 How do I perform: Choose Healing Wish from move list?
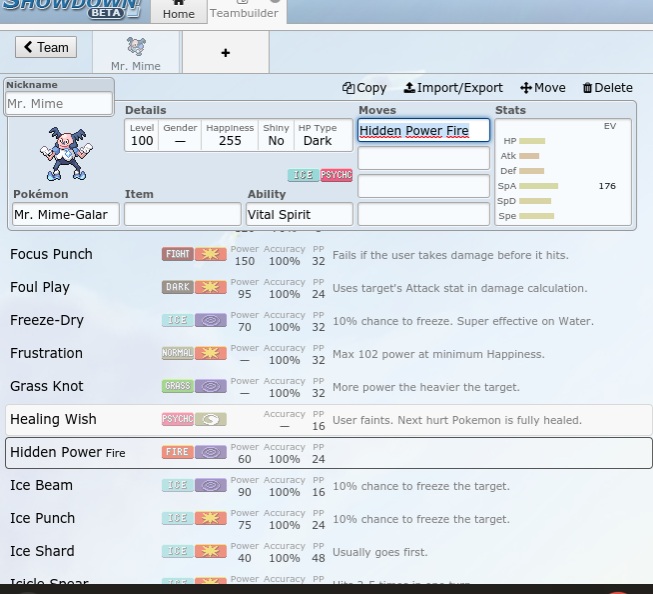pyautogui.click(x=53, y=419)
